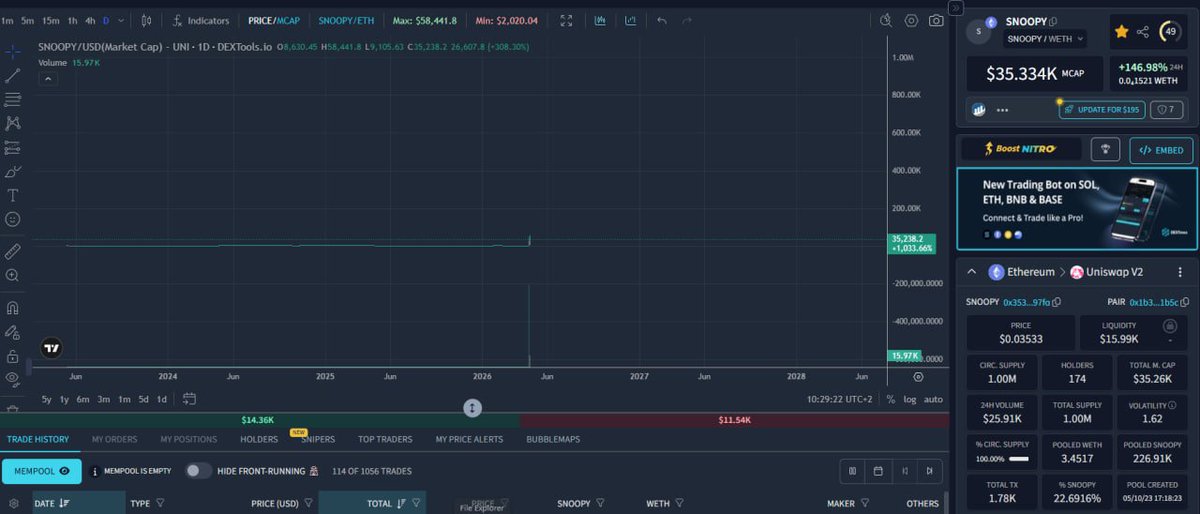The width and height of the screenshot is (1200, 514).
Task: Open the emoji icons tool
Action: coord(13,219)
